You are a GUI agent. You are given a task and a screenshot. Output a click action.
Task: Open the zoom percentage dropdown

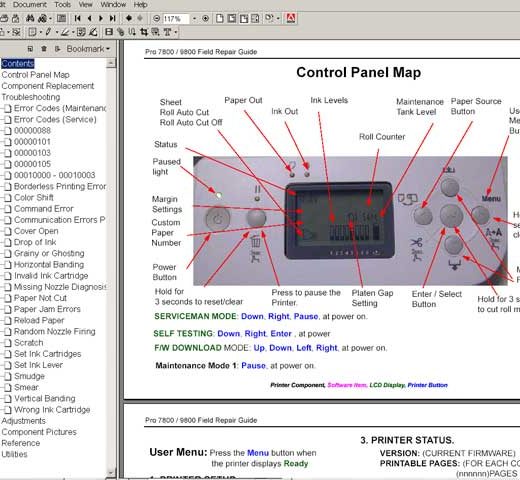point(194,19)
